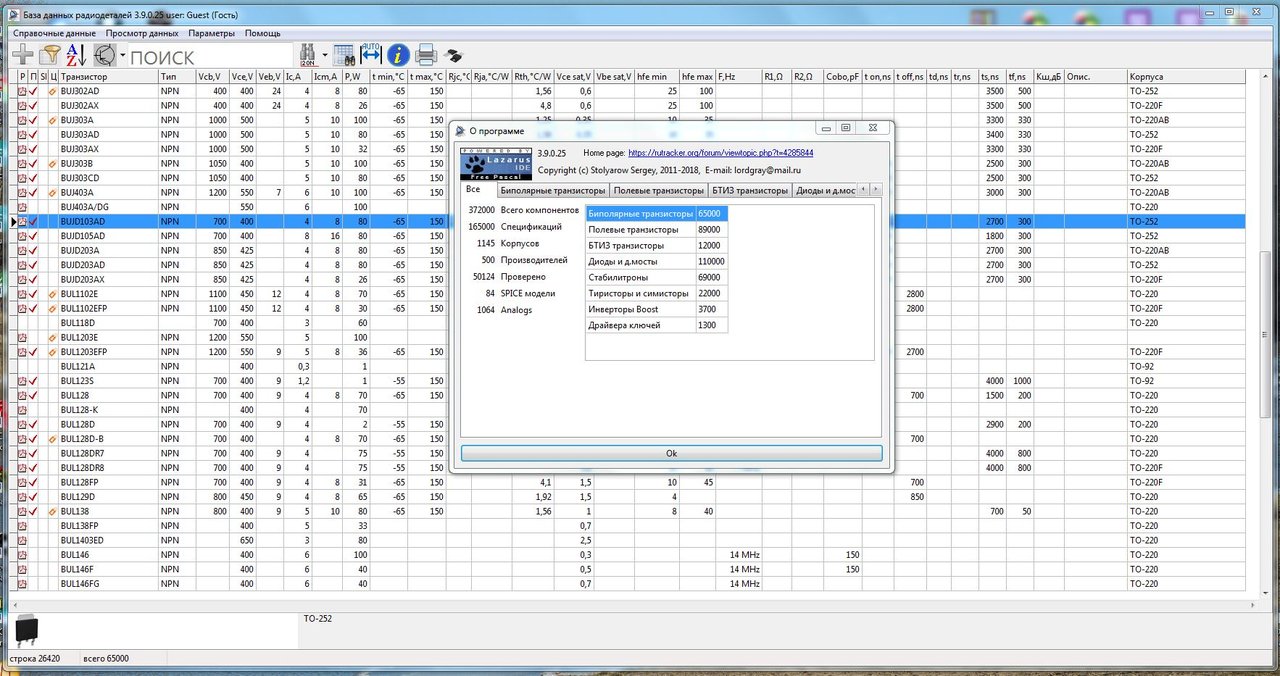Open the transistor search dropdown arrow

pyautogui.click(x=122, y=55)
